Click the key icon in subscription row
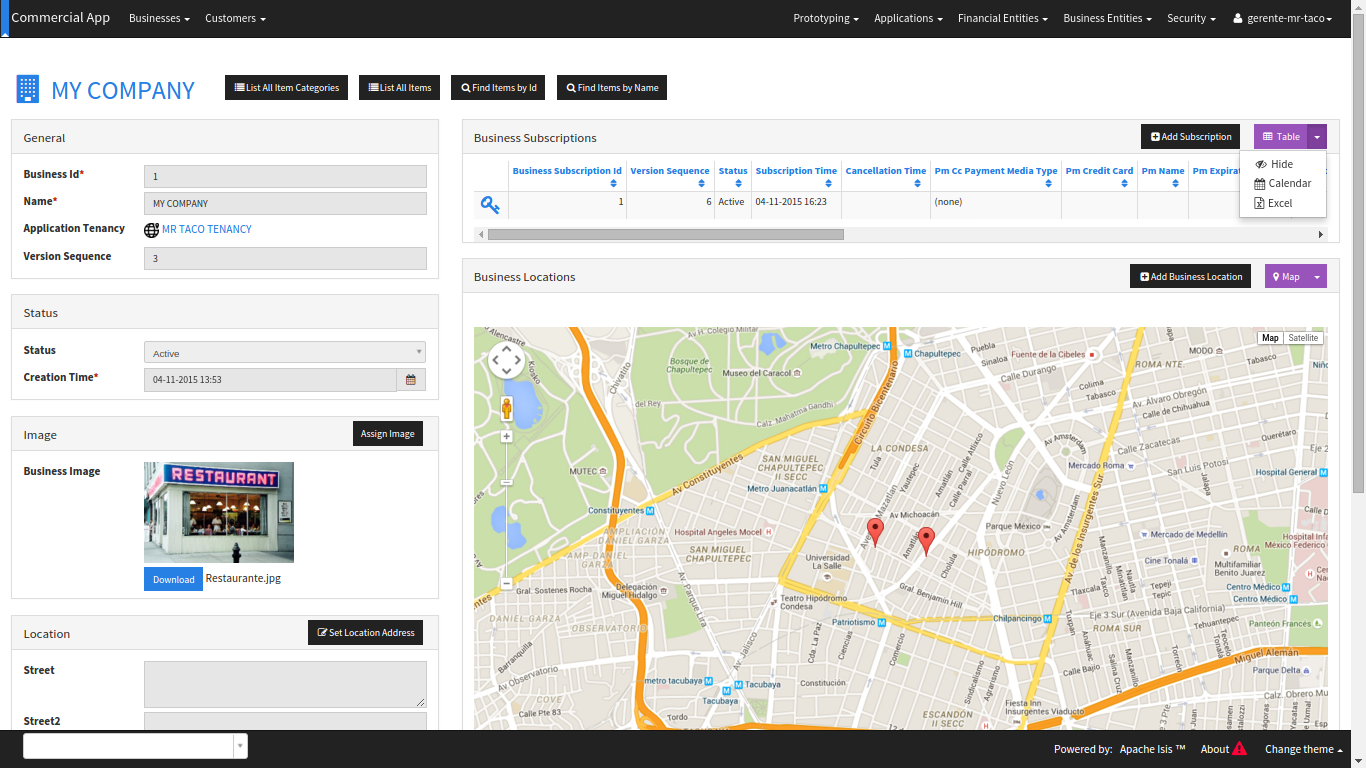Viewport: 1366px width, 768px height. pyautogui.click(x=490, y=205)
